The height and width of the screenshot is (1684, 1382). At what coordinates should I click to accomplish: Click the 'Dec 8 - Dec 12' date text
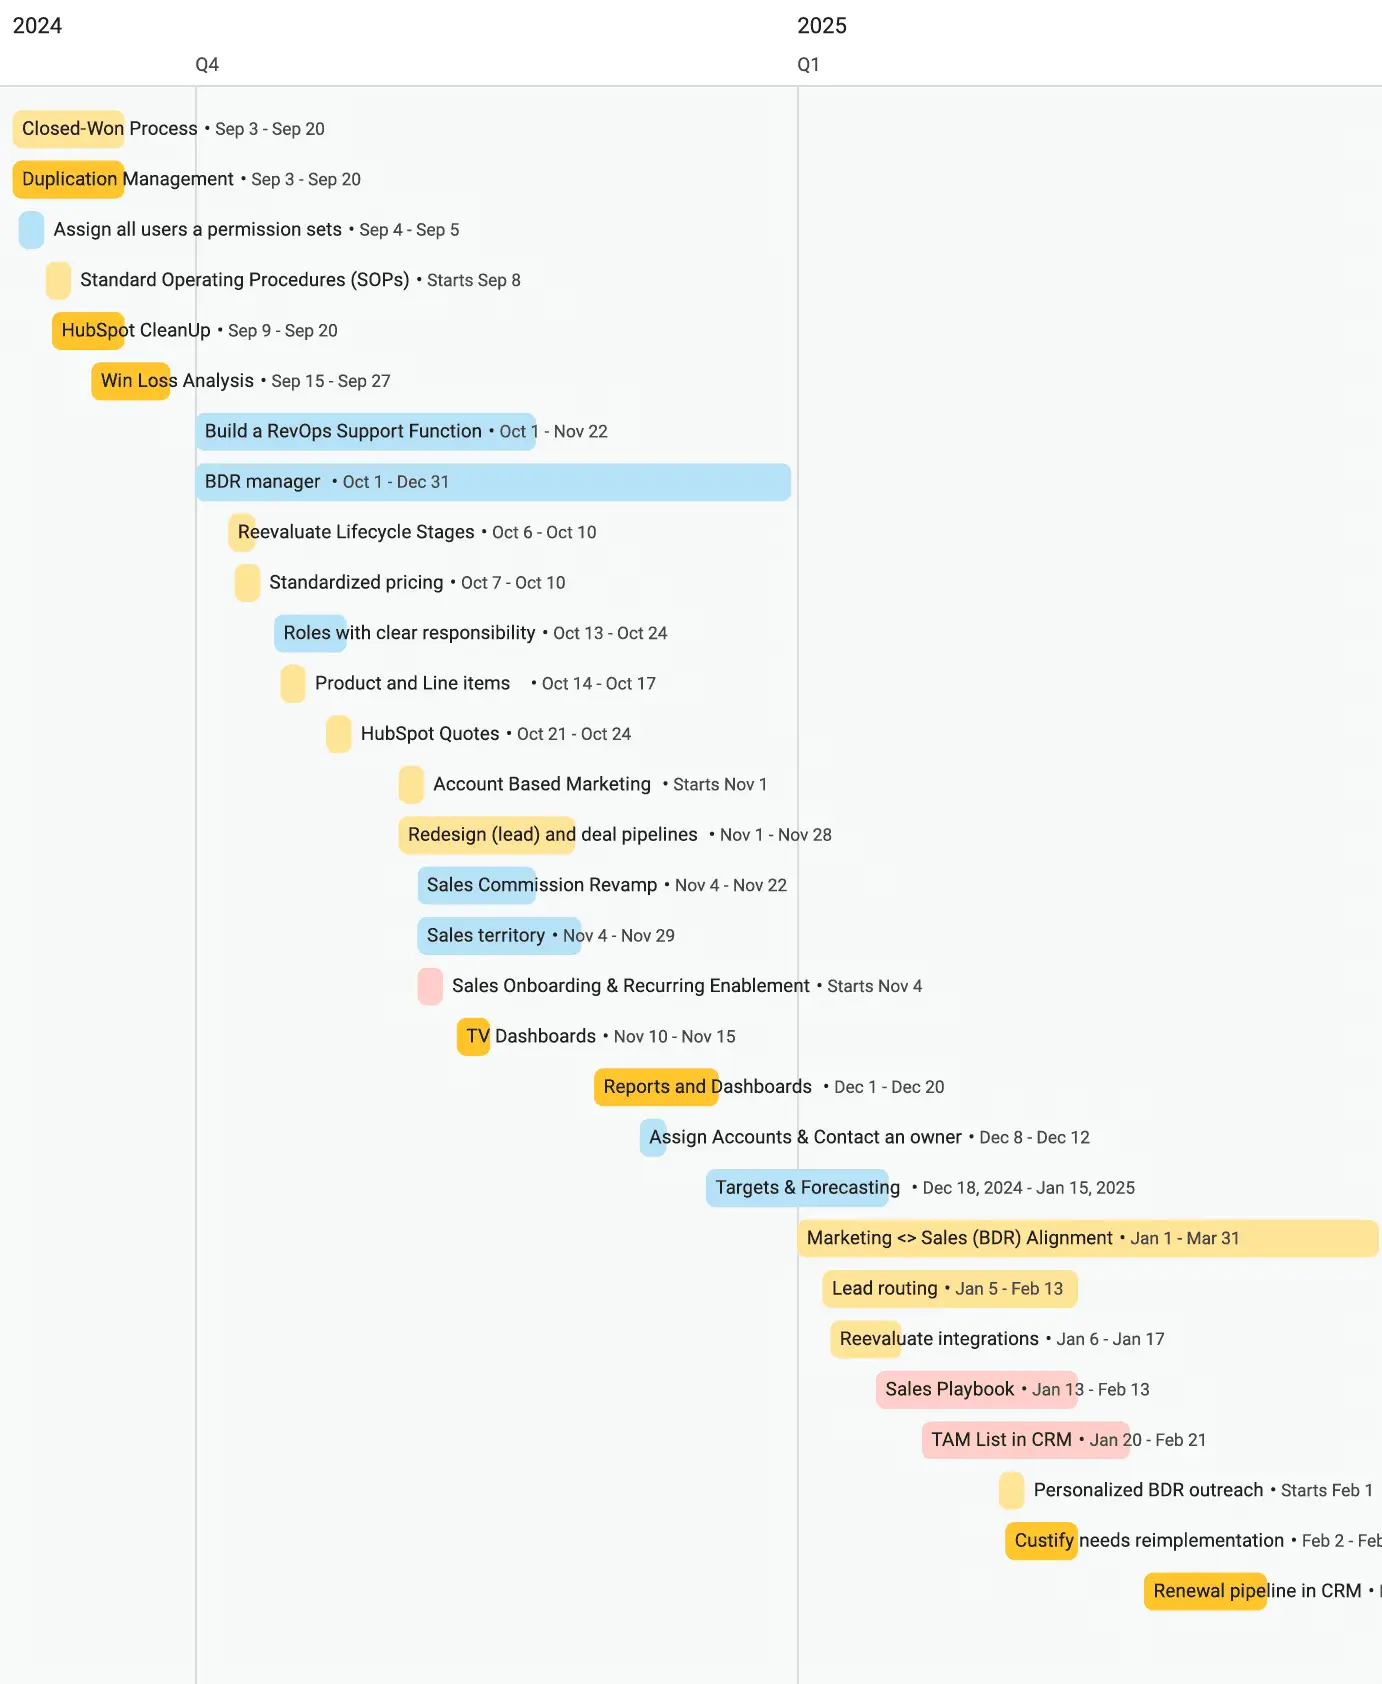pyautogui.click(x=1035, y=1138)
